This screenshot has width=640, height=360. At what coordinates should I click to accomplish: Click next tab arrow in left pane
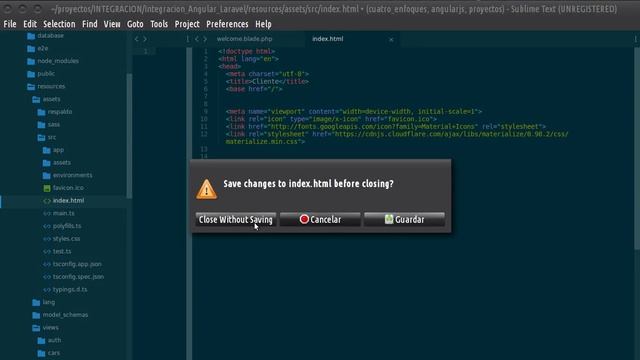point(145,39)
